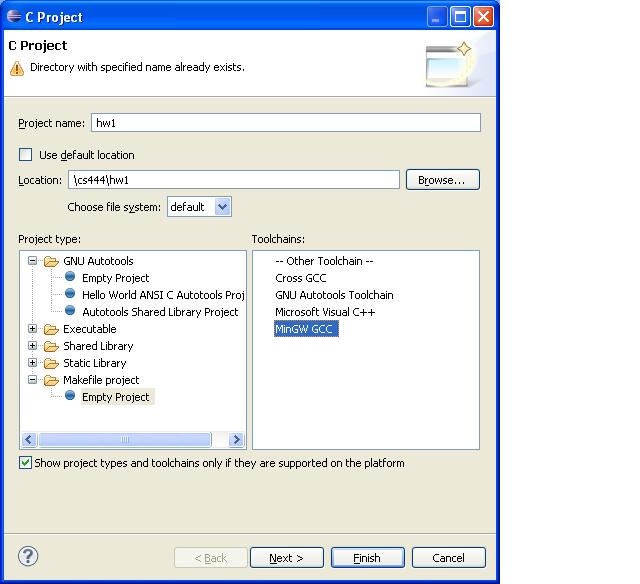Collapse the GNU Autotools tree node
This screenshot has width=640, height=584.
pos(32,262)
